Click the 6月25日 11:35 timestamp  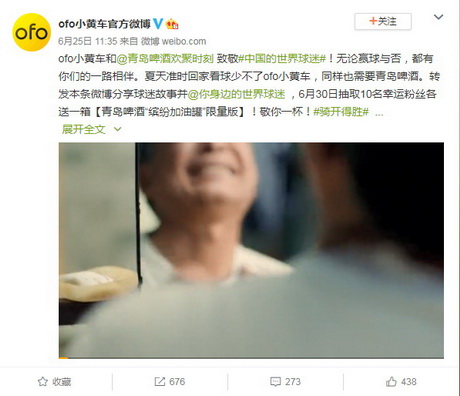click(88, 41)
